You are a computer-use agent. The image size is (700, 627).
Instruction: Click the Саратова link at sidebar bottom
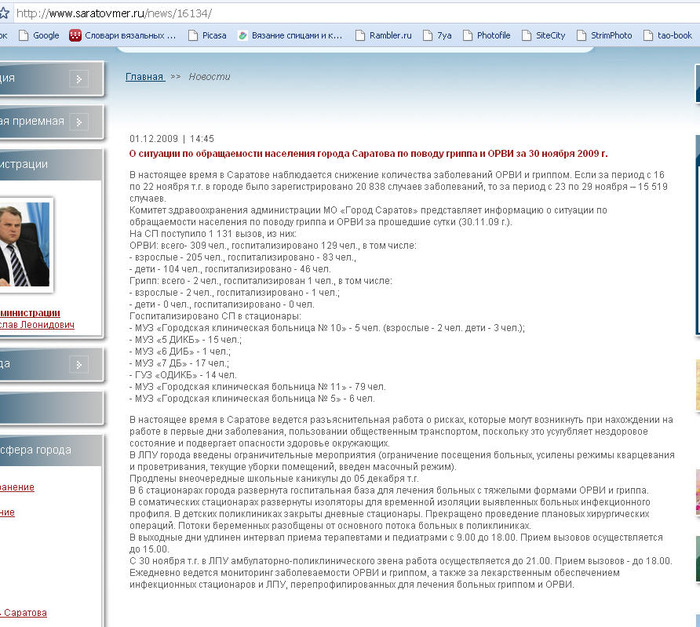tap(23, 613)
